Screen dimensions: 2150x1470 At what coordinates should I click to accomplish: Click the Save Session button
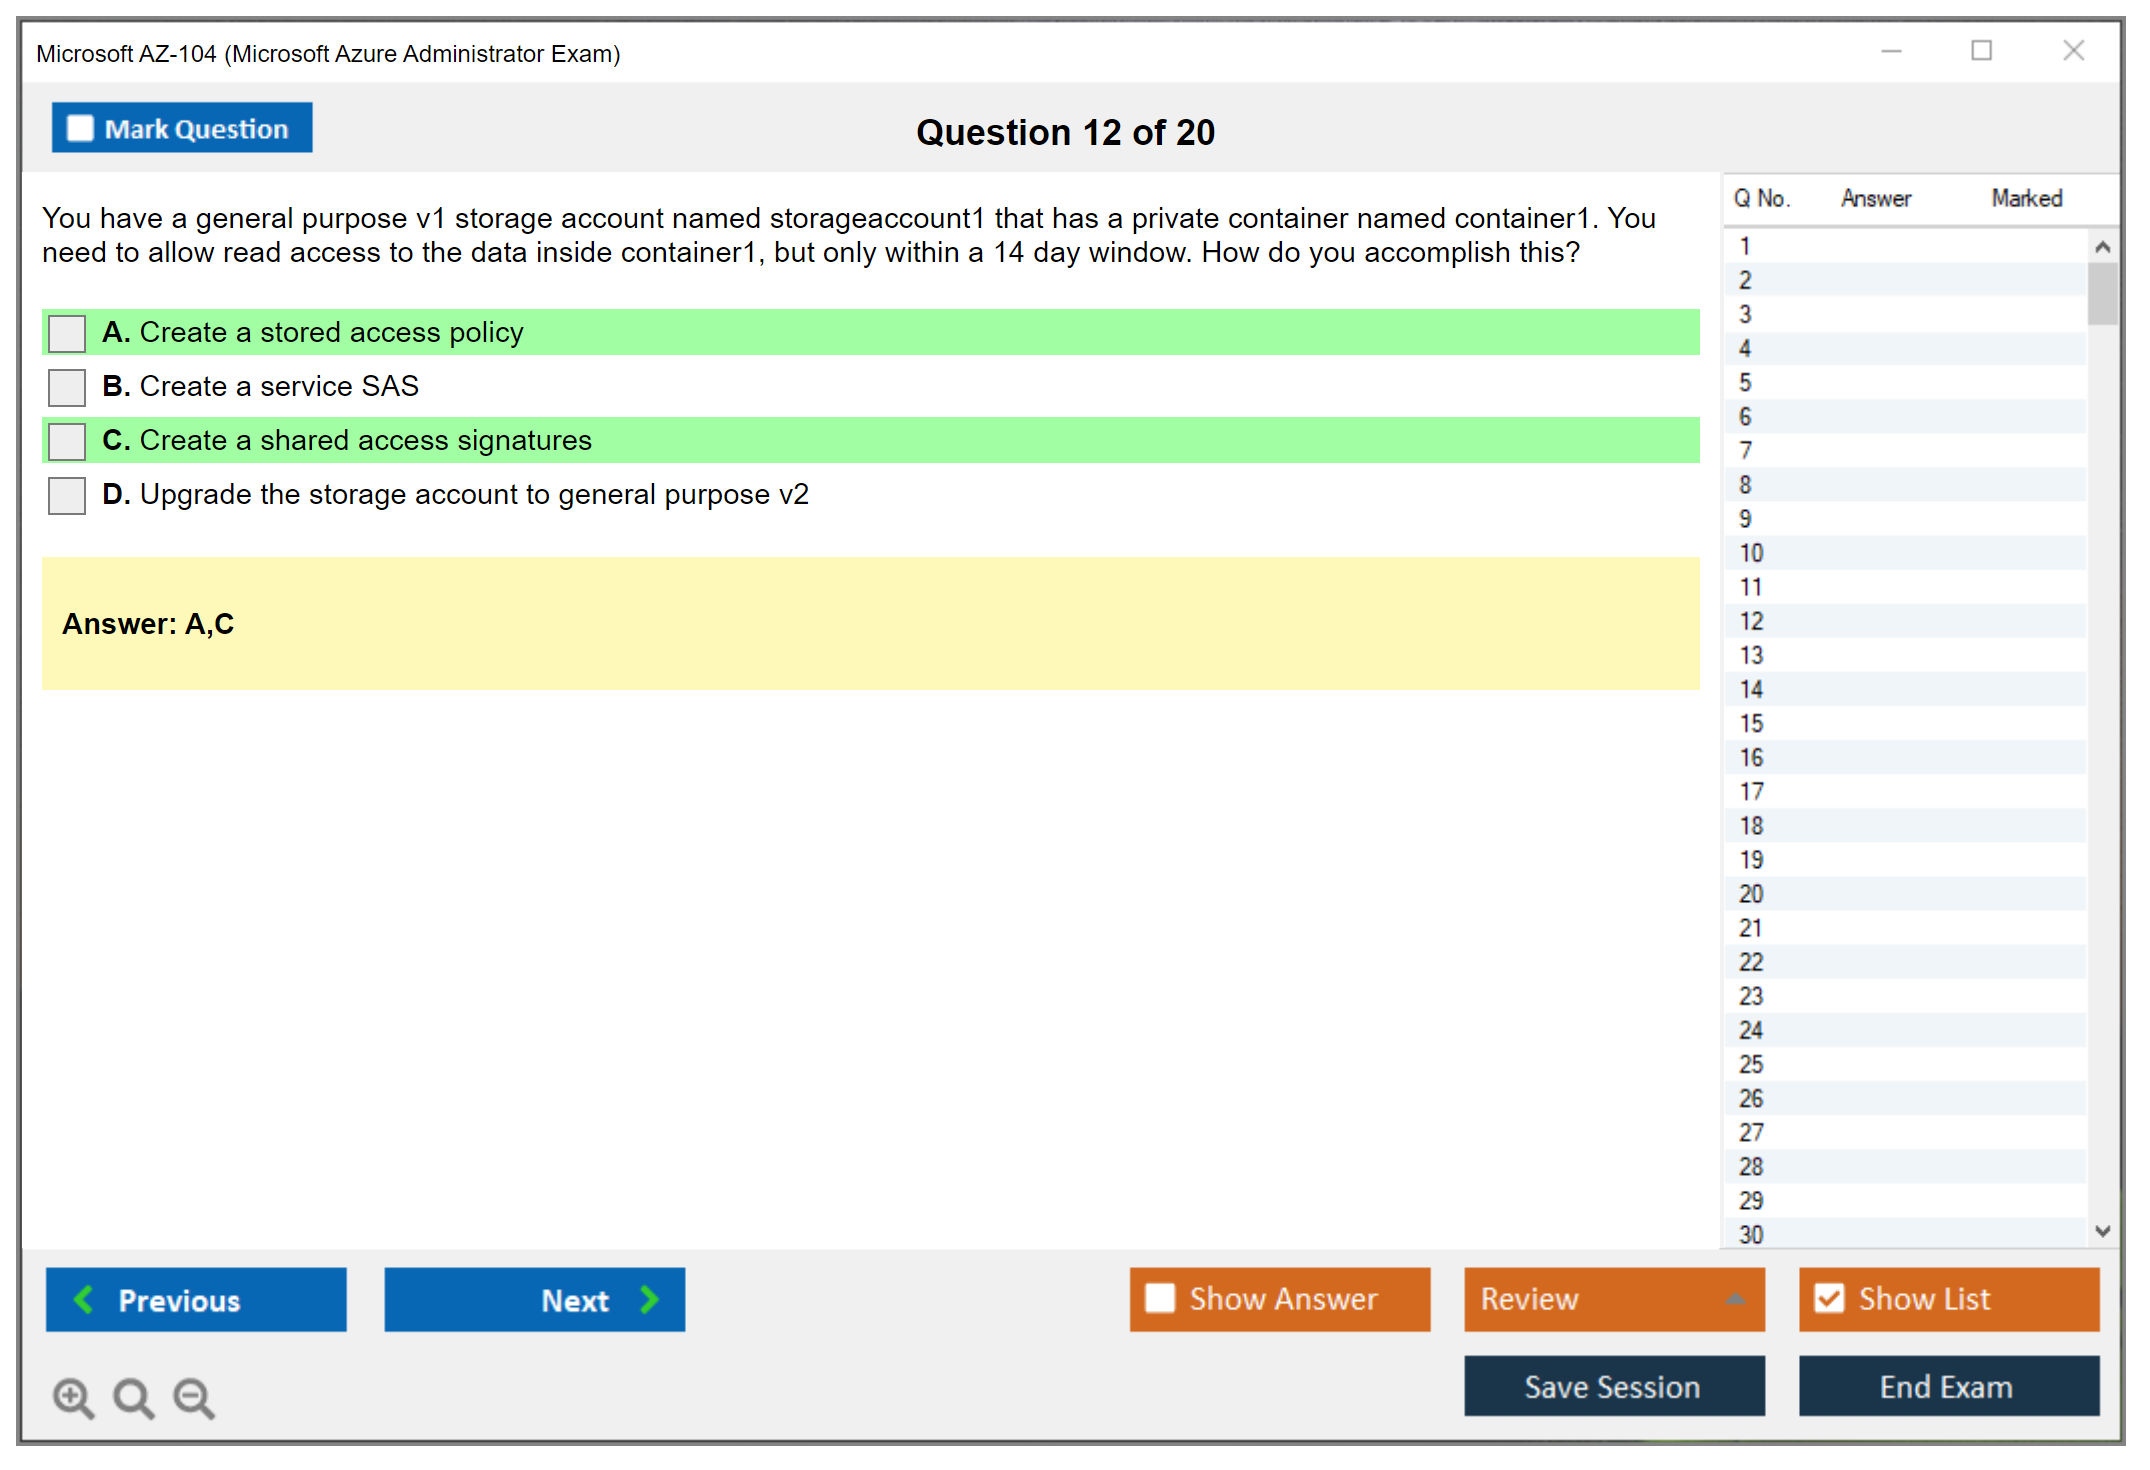click(x=1613, y=1386)
